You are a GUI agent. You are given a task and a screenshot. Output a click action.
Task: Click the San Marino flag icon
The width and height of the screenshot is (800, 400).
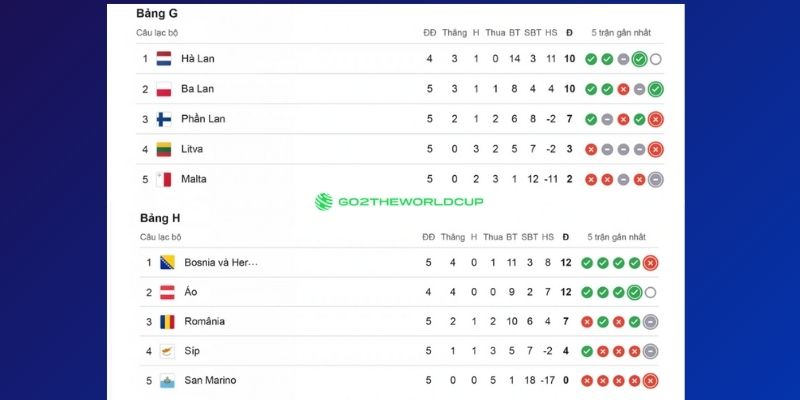point(167,380)
